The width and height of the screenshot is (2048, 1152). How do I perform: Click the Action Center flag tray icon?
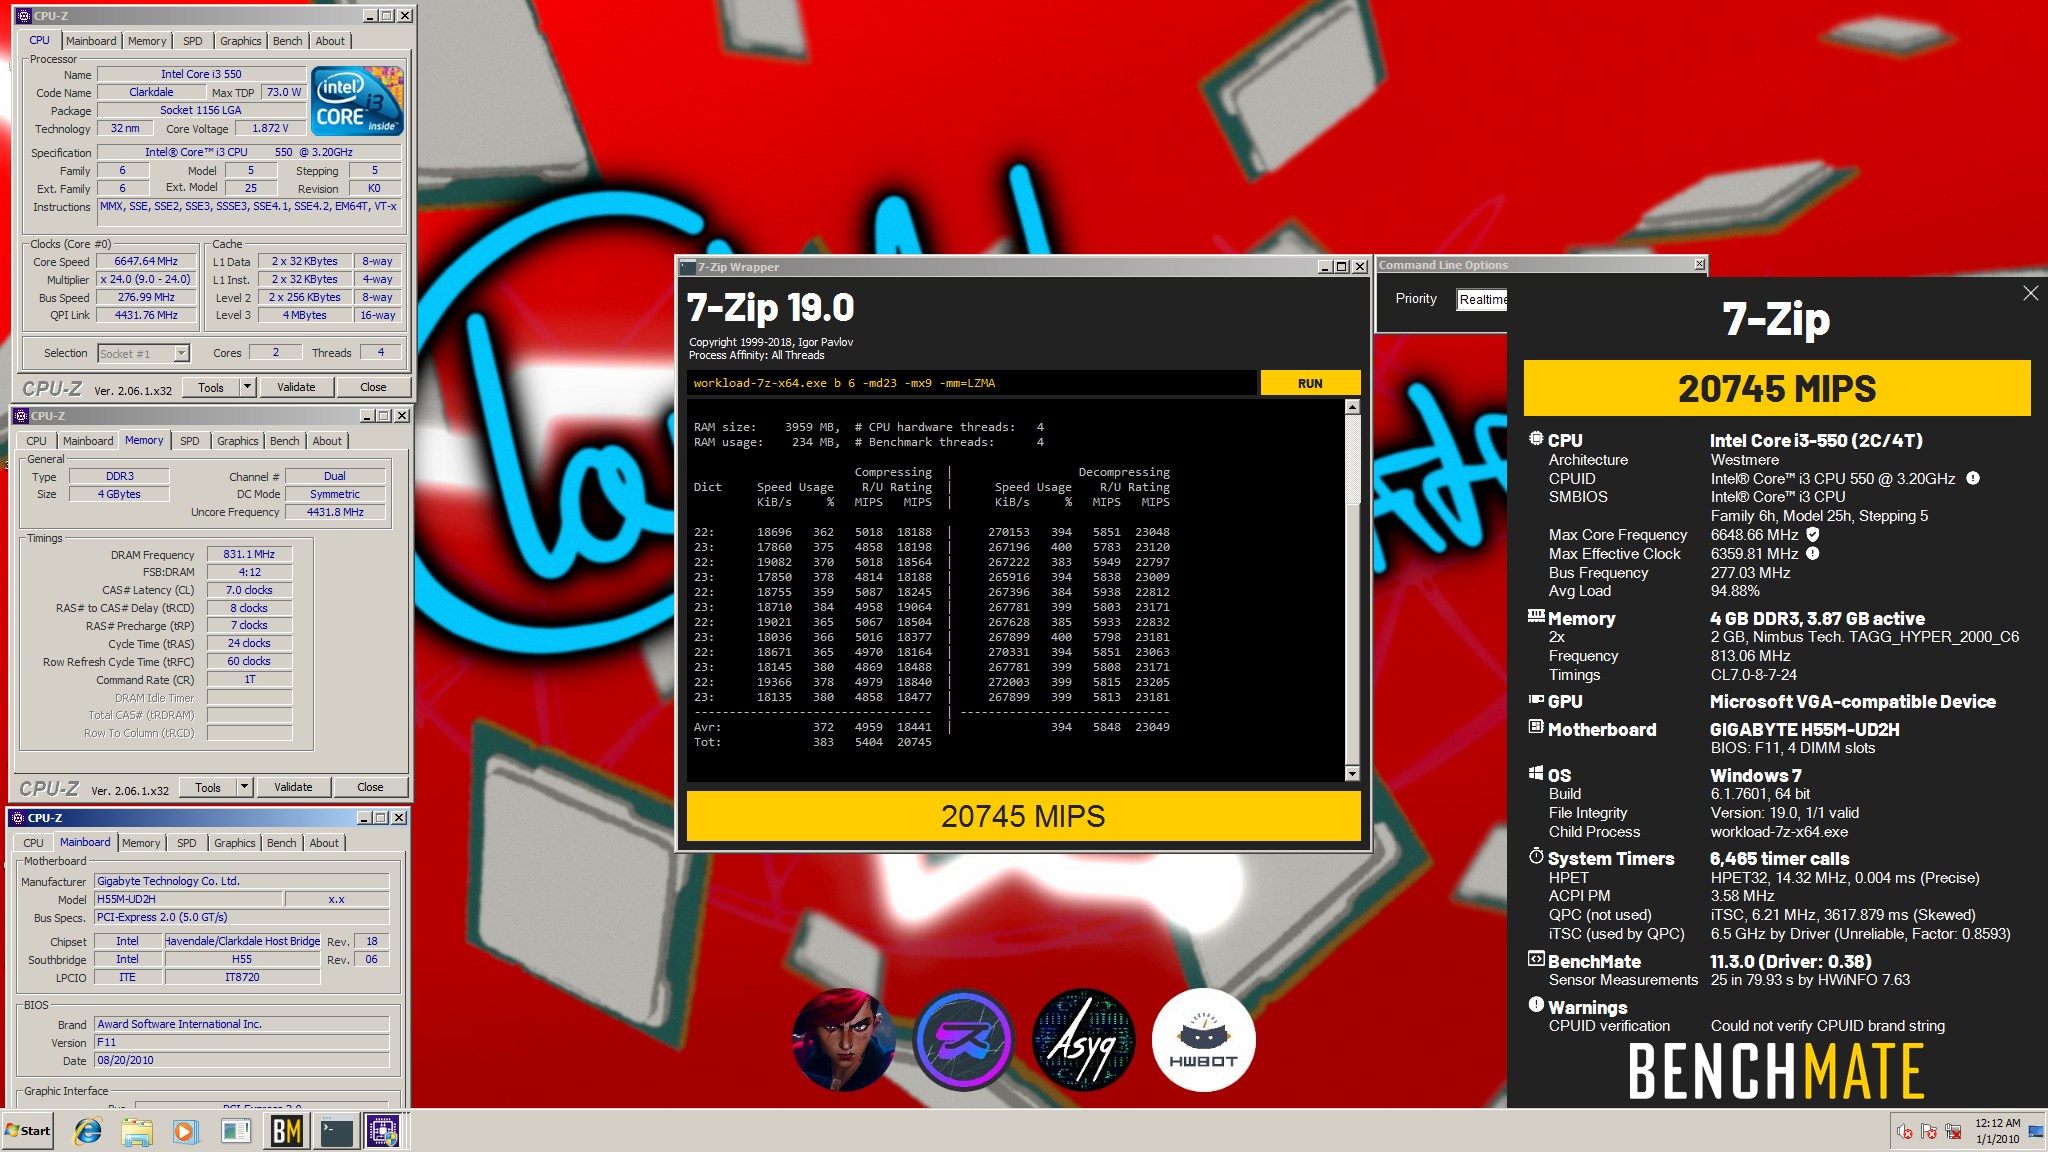pyautogui.click(x=1929, y=1132)
